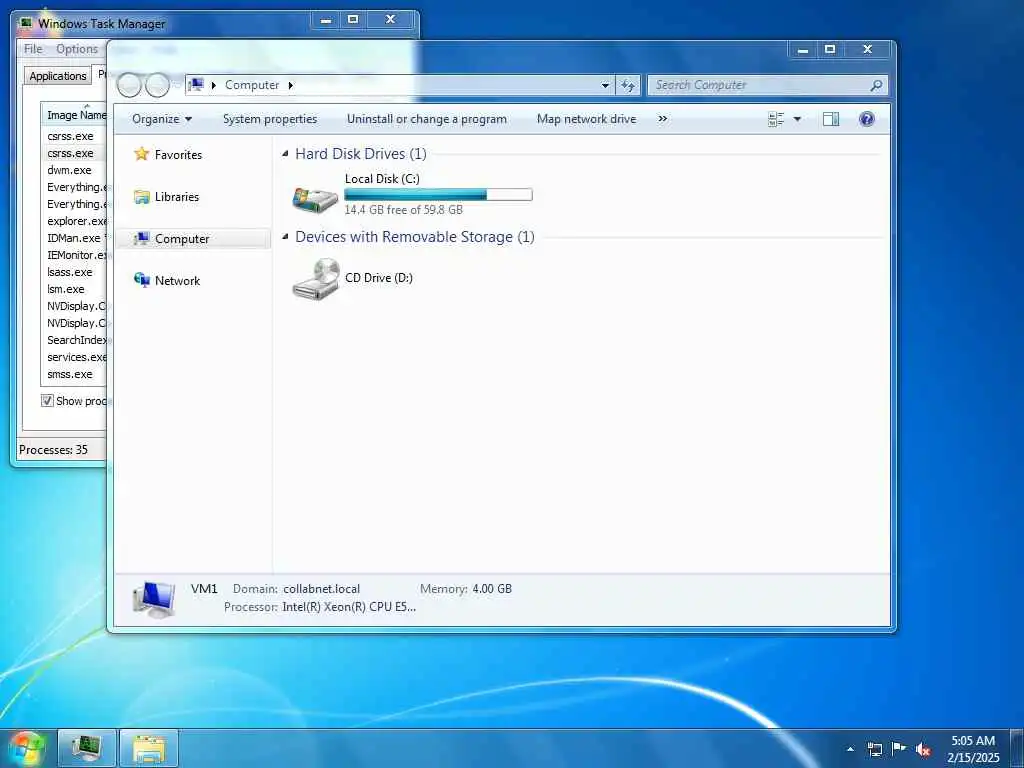Sort by Image Name column header
The image size is (1024, 768).
[x=74, y=115]
